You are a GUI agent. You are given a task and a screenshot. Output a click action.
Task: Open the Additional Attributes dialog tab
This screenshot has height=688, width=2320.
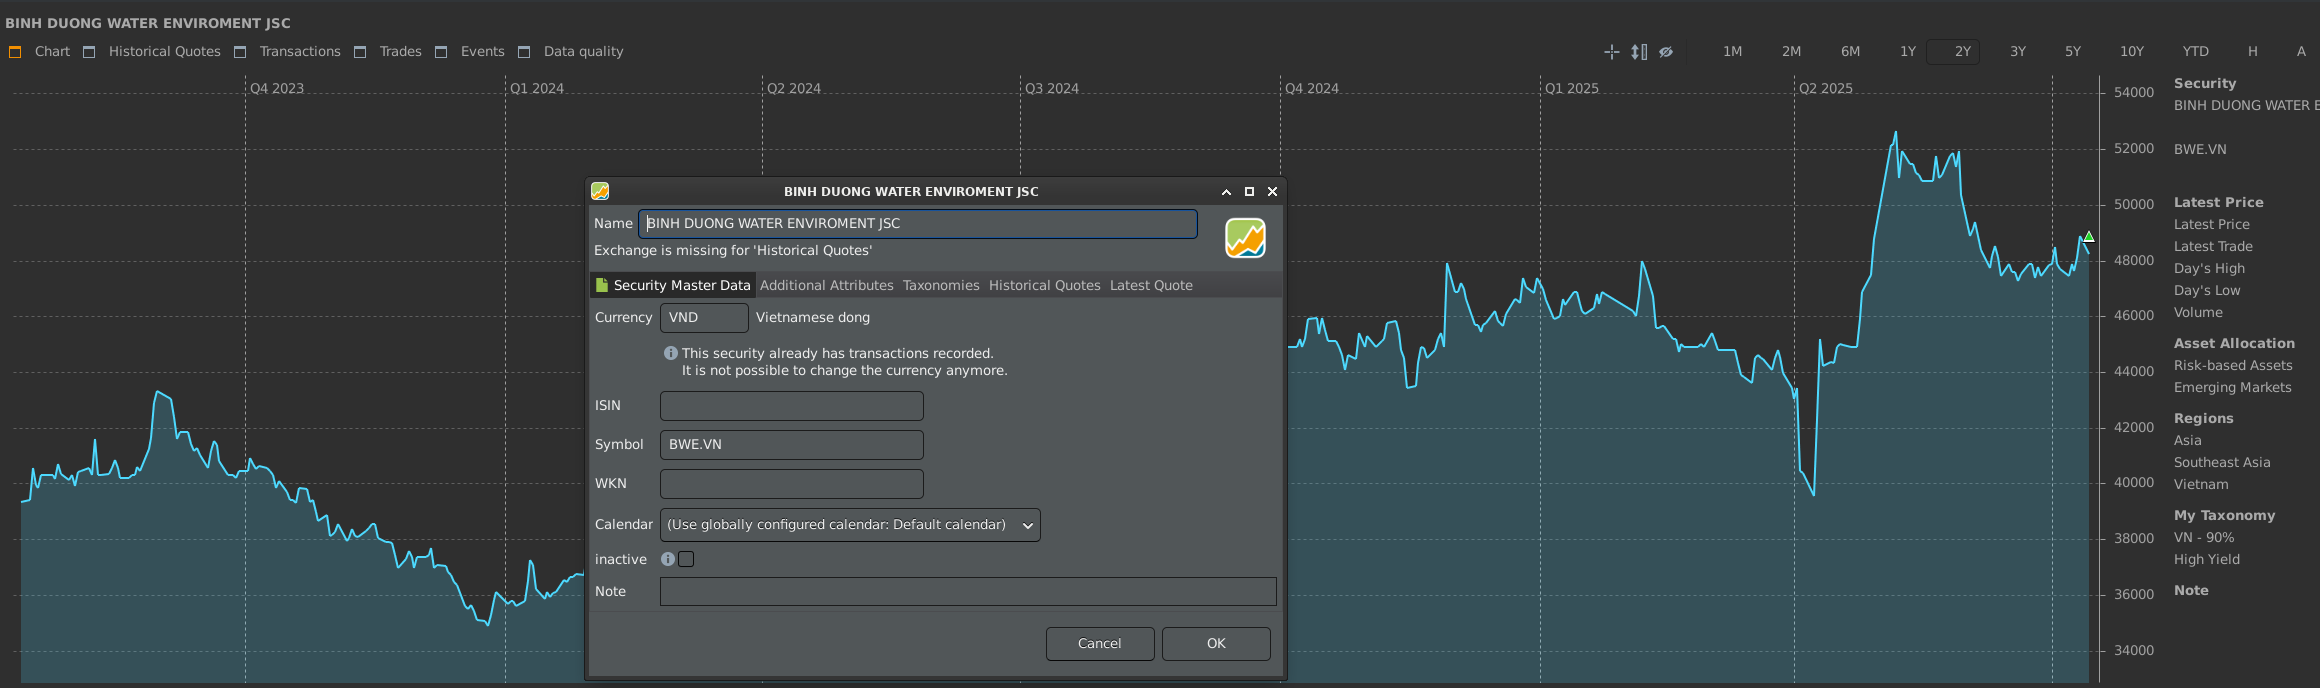826,285
